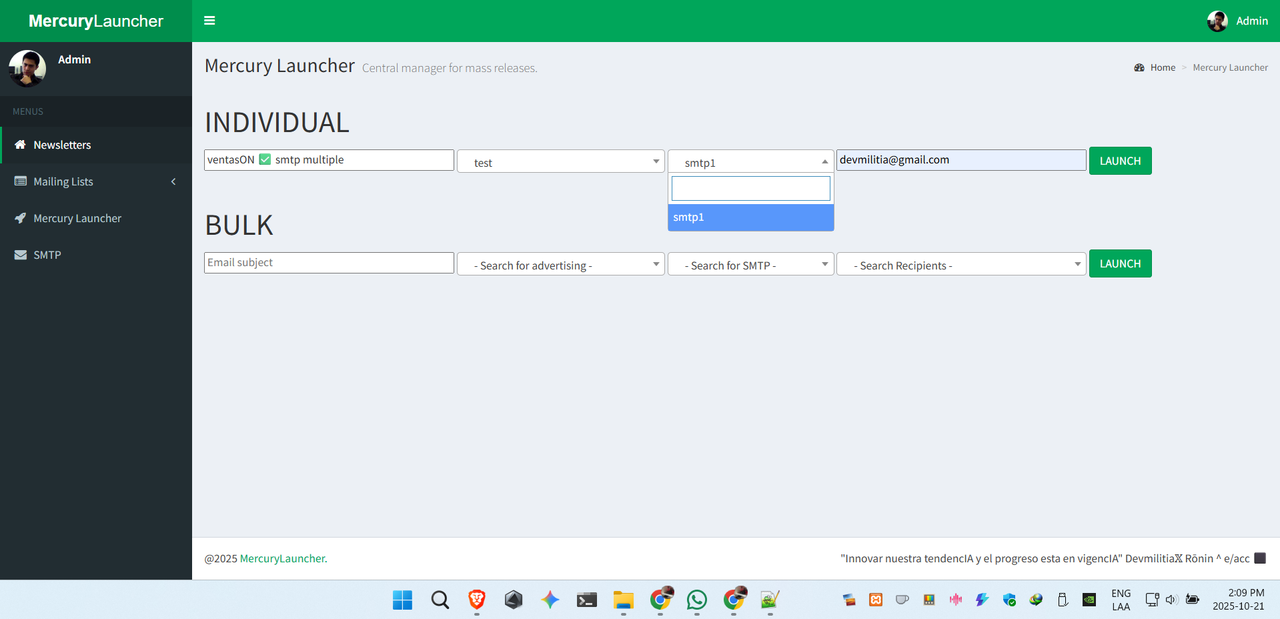
Task: Click the MercuryLauncher footer link
Action: 283,559
